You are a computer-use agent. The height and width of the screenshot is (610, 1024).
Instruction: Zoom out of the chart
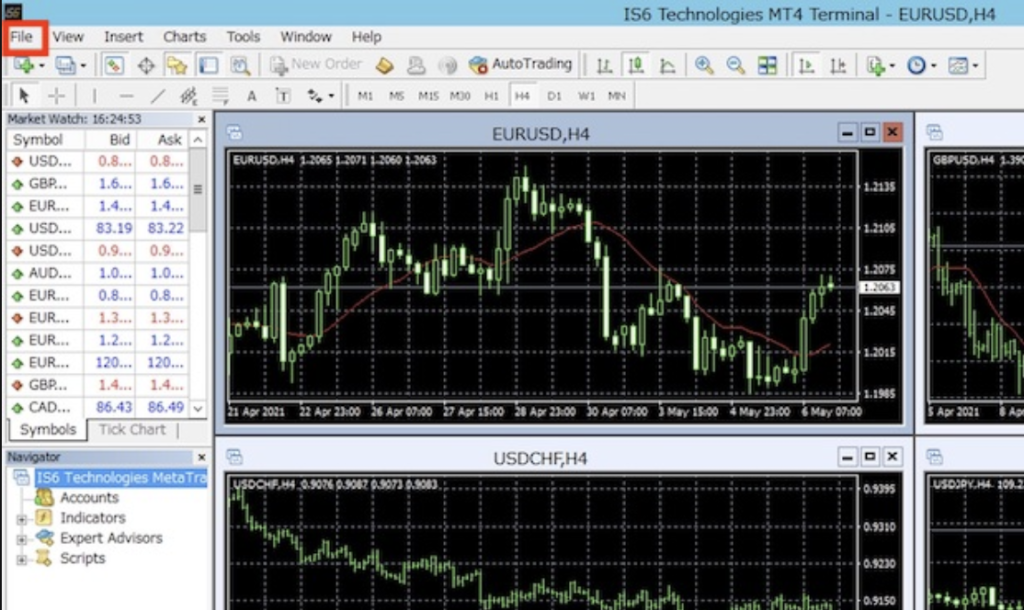[x=735, y=65]
